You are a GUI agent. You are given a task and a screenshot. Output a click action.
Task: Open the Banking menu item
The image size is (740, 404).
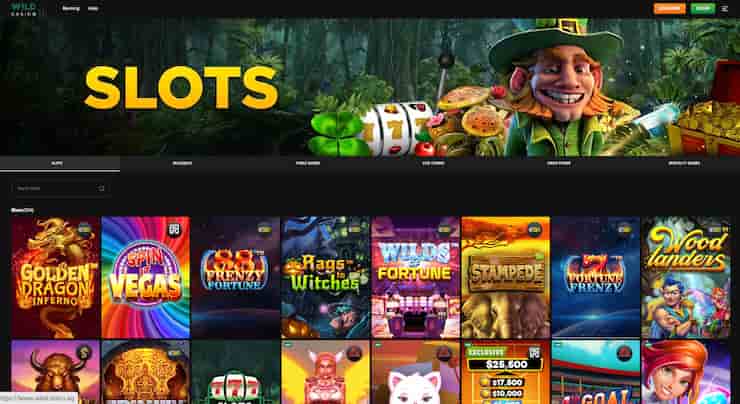pos(71,8)
